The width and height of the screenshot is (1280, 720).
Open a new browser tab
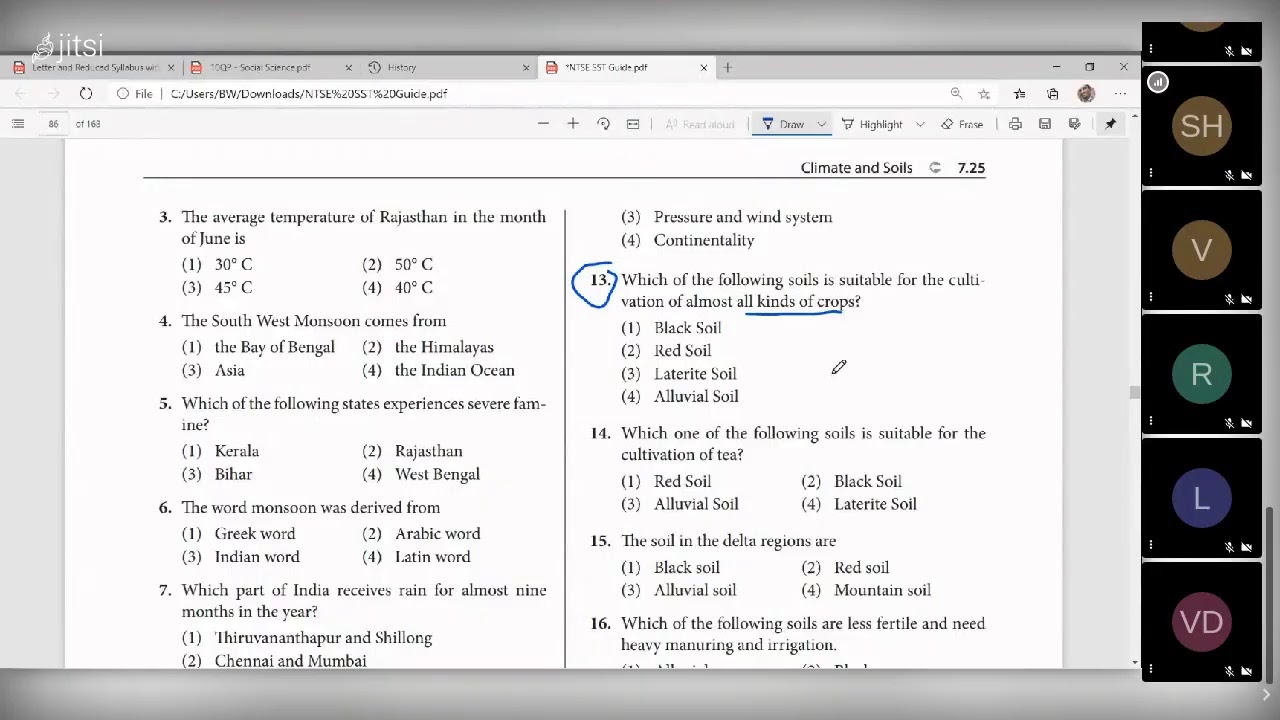coord(728,68)
